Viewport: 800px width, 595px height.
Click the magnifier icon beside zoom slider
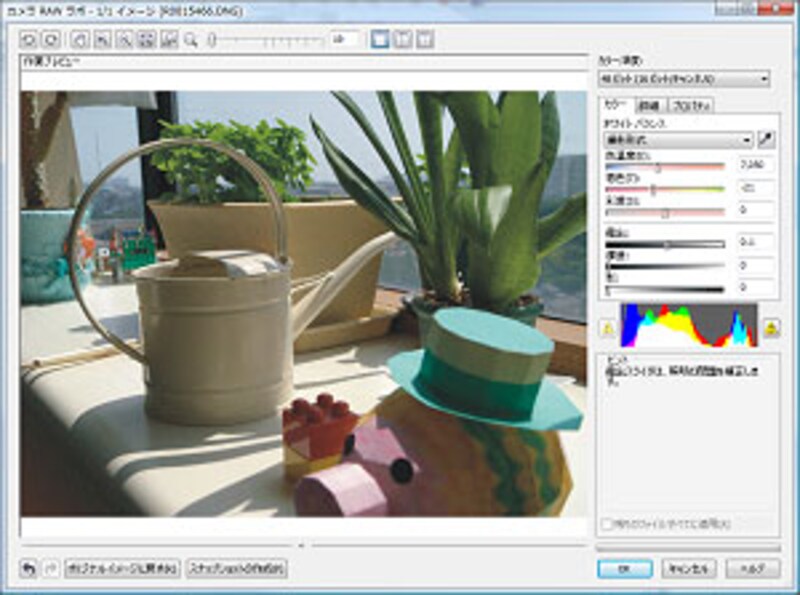click(x=191, y=40)
